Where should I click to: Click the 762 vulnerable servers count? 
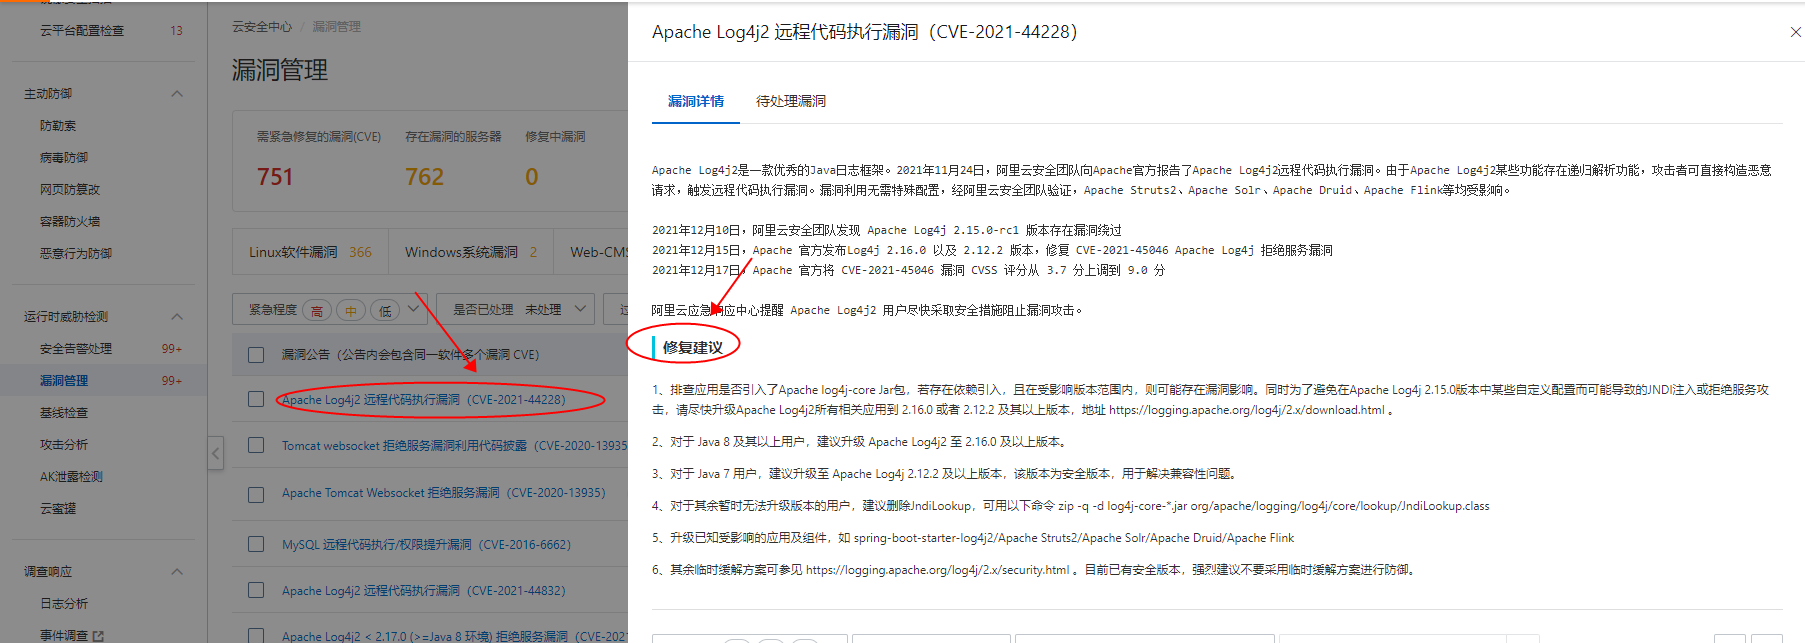(x=424, y=177)
